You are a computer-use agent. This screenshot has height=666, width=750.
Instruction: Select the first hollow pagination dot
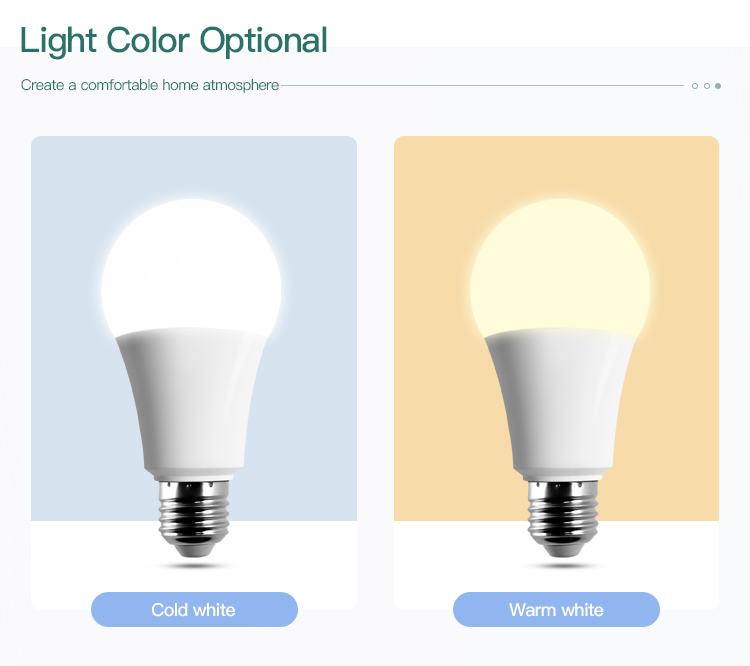pyautogui.click(x=695, y=86)
